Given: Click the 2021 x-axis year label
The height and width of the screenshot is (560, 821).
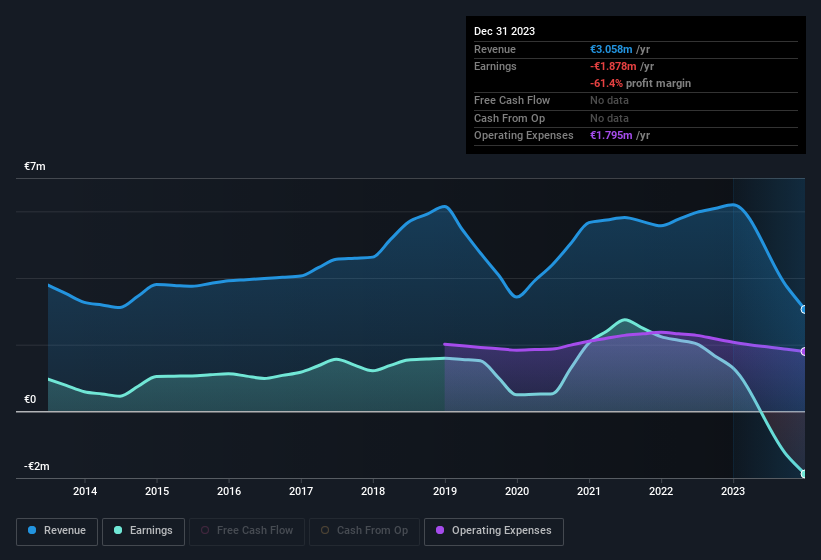Looking at the screenshot, I should point(589,491).
